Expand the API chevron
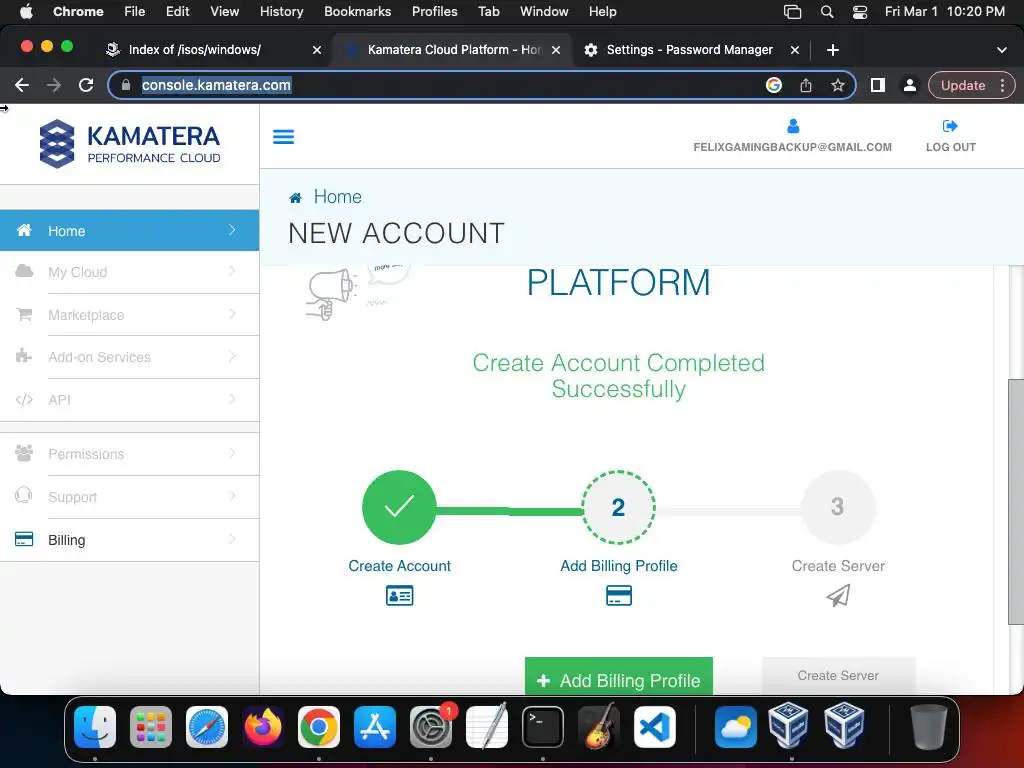Image resolution: width=1024 pixels, height=768 pixels. click(232, 399)
